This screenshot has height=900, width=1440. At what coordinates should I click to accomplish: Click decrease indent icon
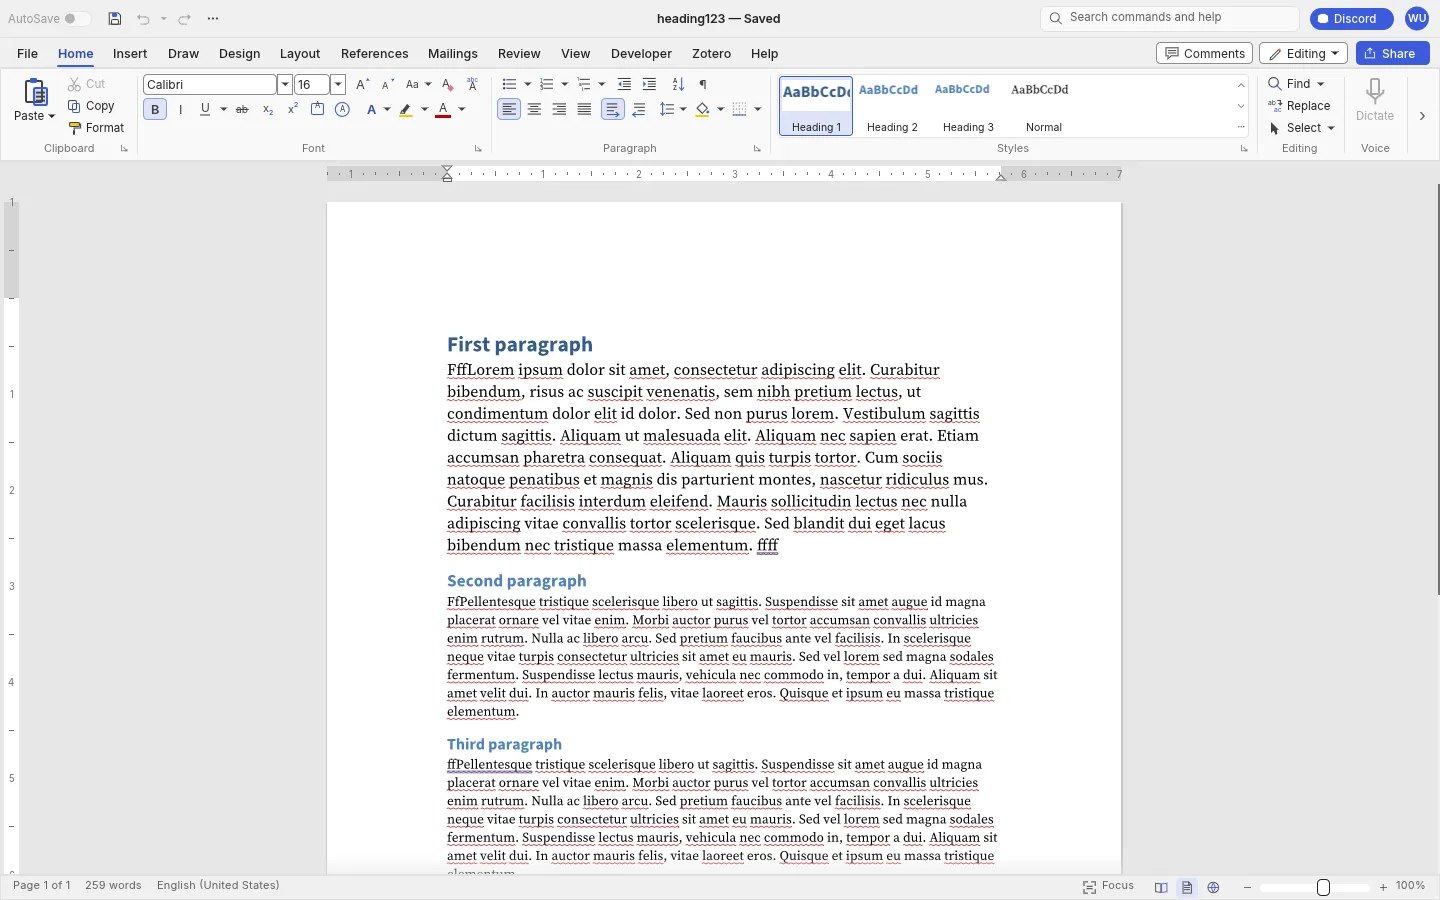click(x=624, y=85)
